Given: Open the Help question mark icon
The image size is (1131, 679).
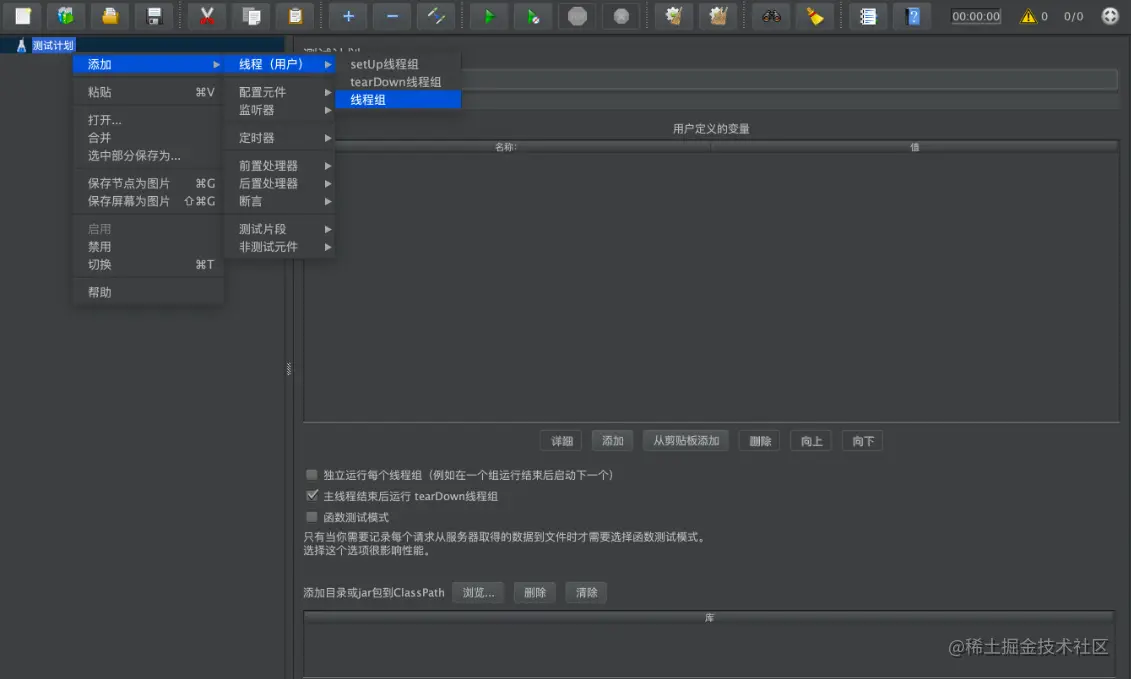Looking at the screenshot, I should pos(912,16).
